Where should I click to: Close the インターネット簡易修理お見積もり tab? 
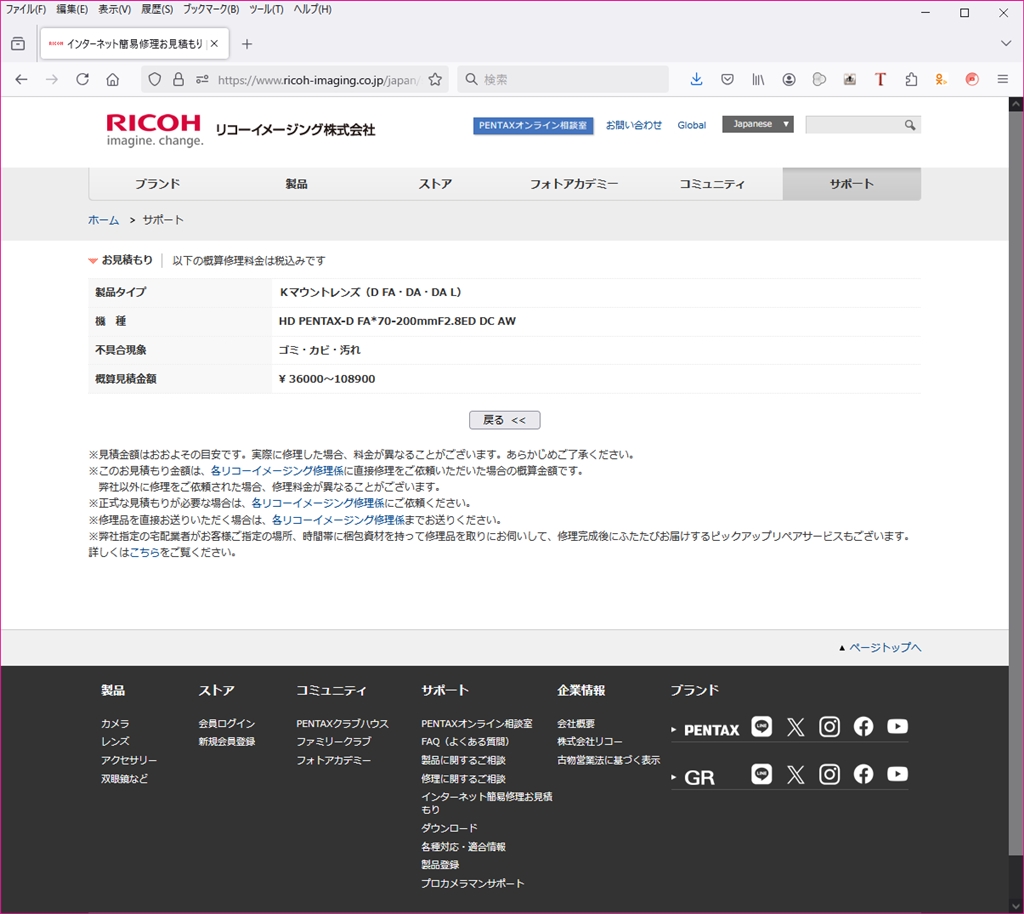click(x=214, y=44)
